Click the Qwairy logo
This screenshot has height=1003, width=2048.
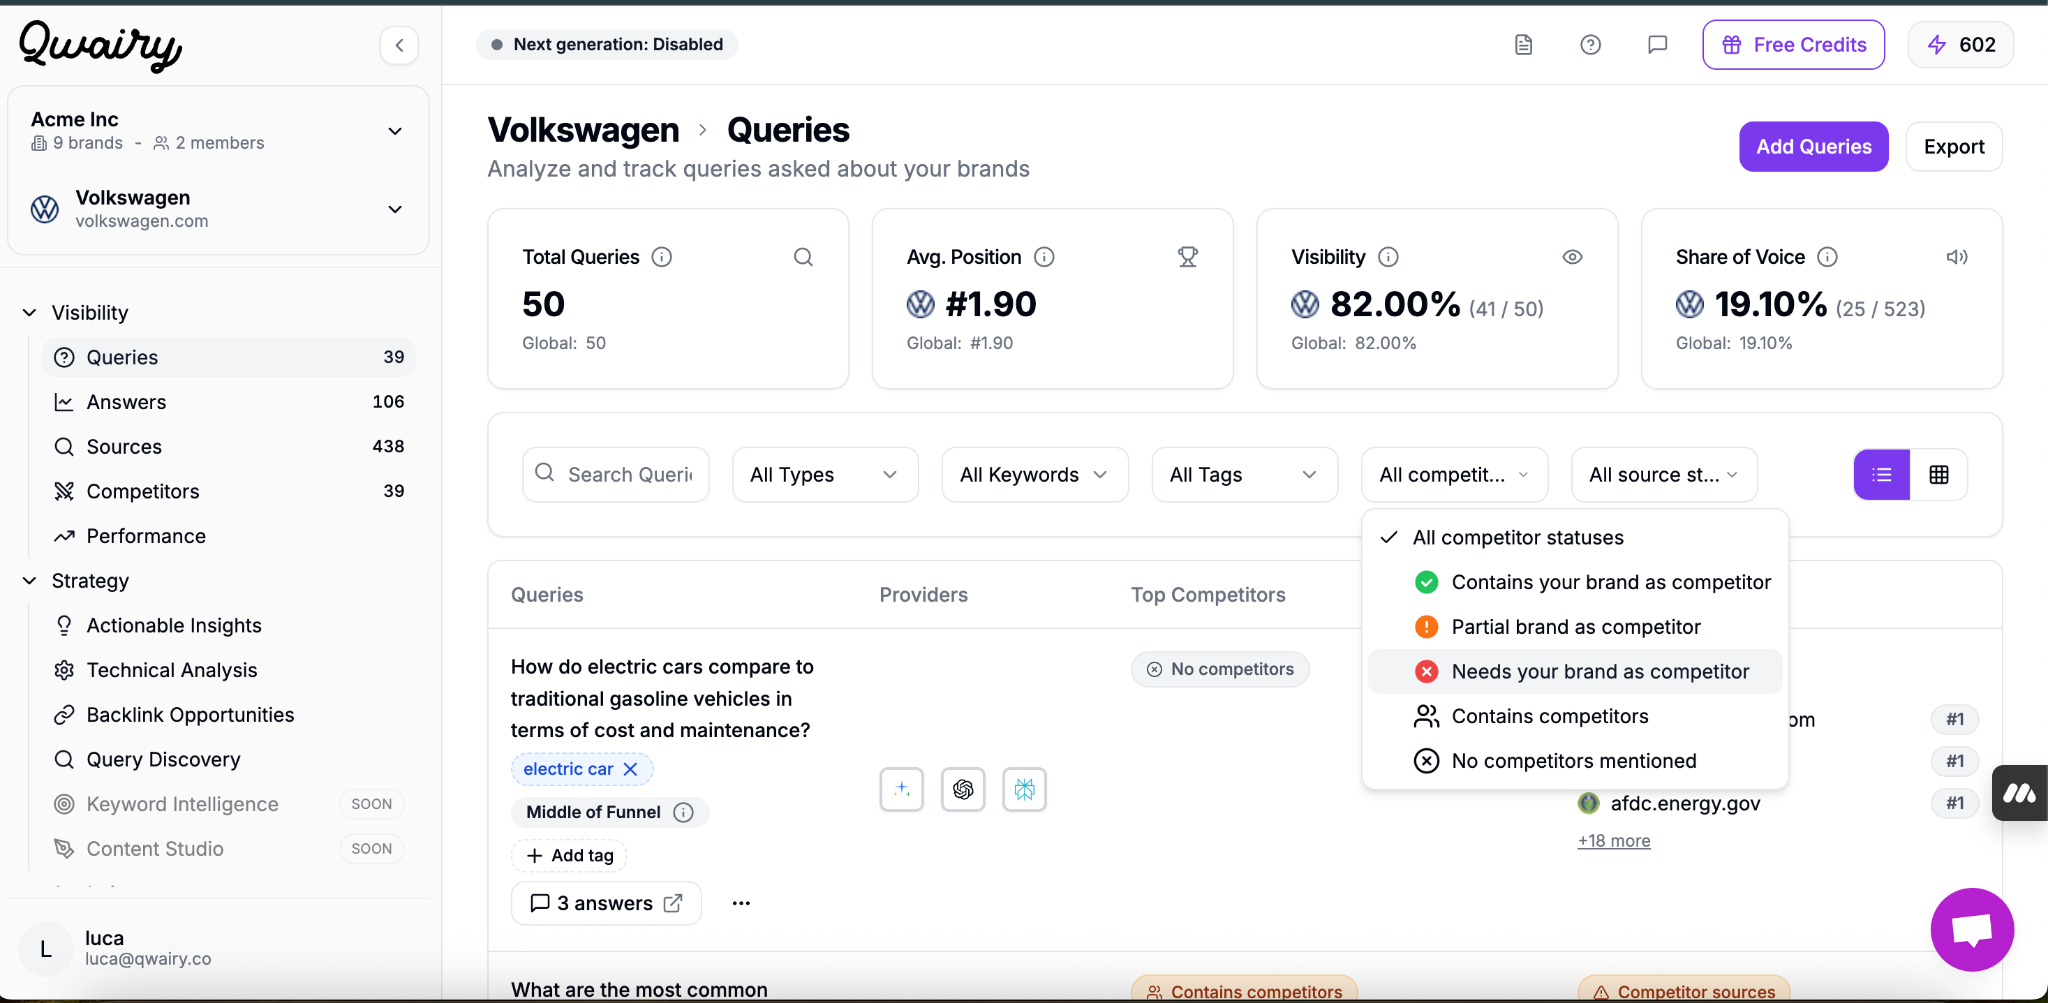point(100,45)
